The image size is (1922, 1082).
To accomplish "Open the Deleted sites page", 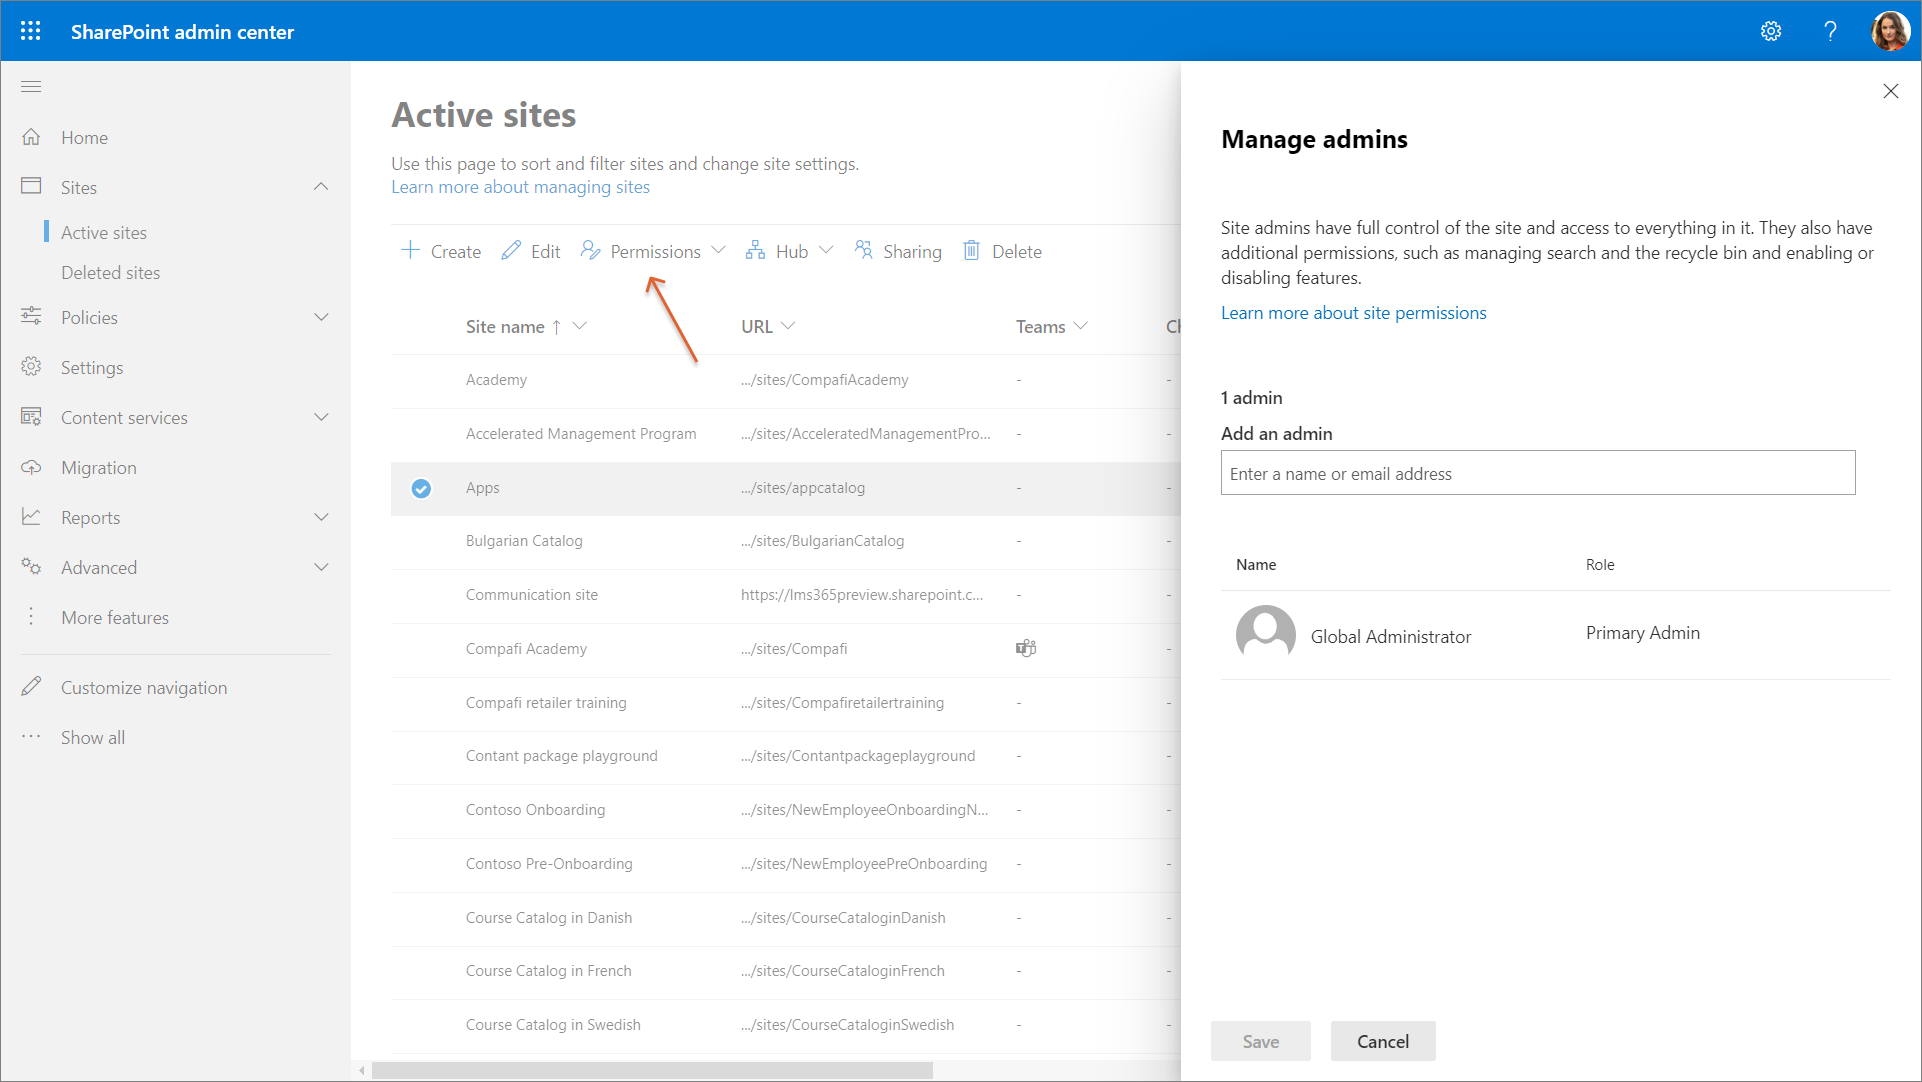I will click(x=110, y=273).
